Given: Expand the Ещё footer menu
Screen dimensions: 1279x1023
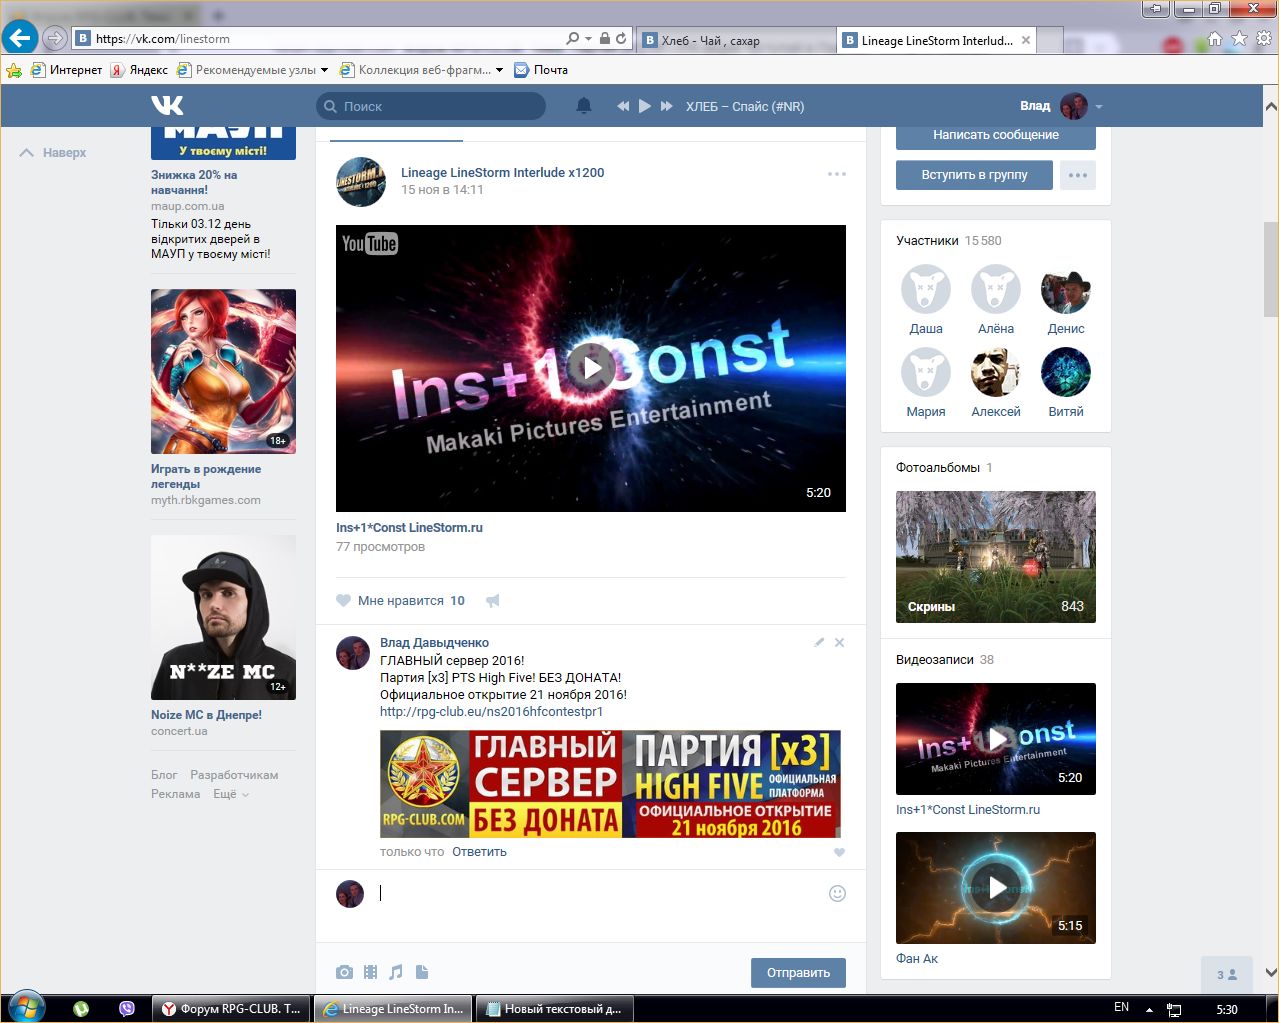Looking at the screenshot, I should tap(231, 794).
